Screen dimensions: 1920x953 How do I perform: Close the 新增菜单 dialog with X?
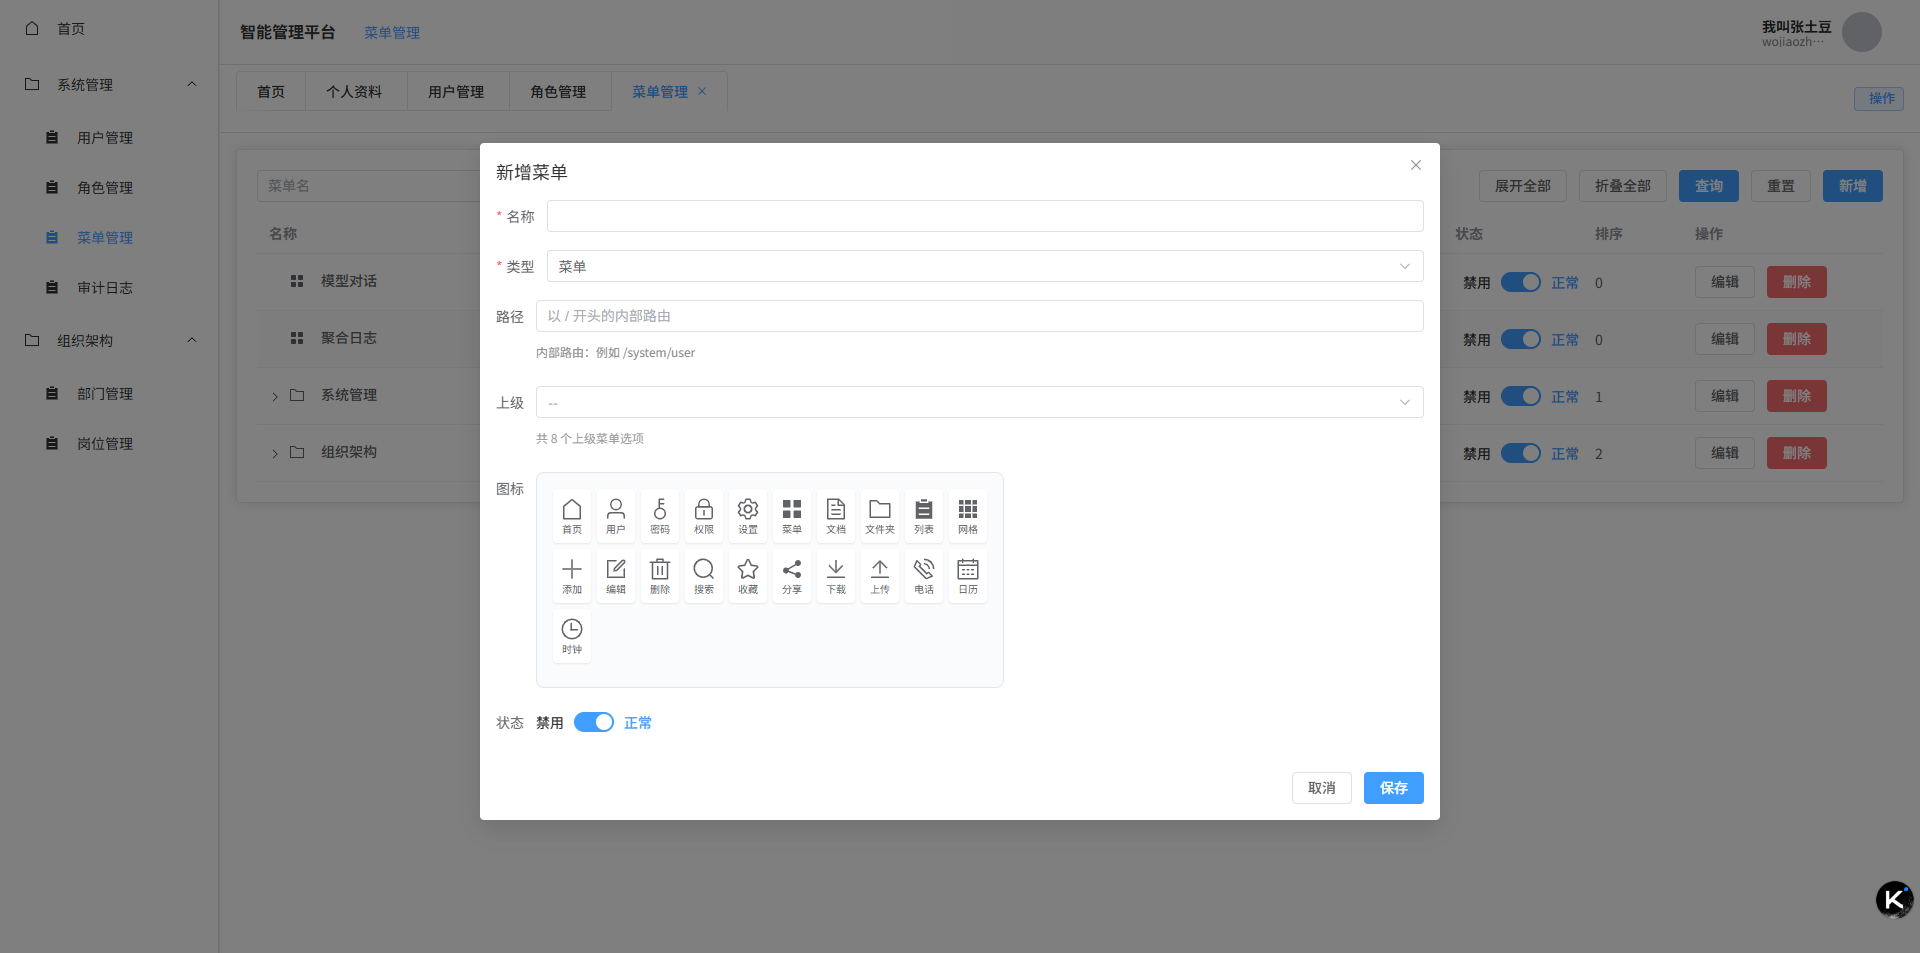[x=1416, y=165]
